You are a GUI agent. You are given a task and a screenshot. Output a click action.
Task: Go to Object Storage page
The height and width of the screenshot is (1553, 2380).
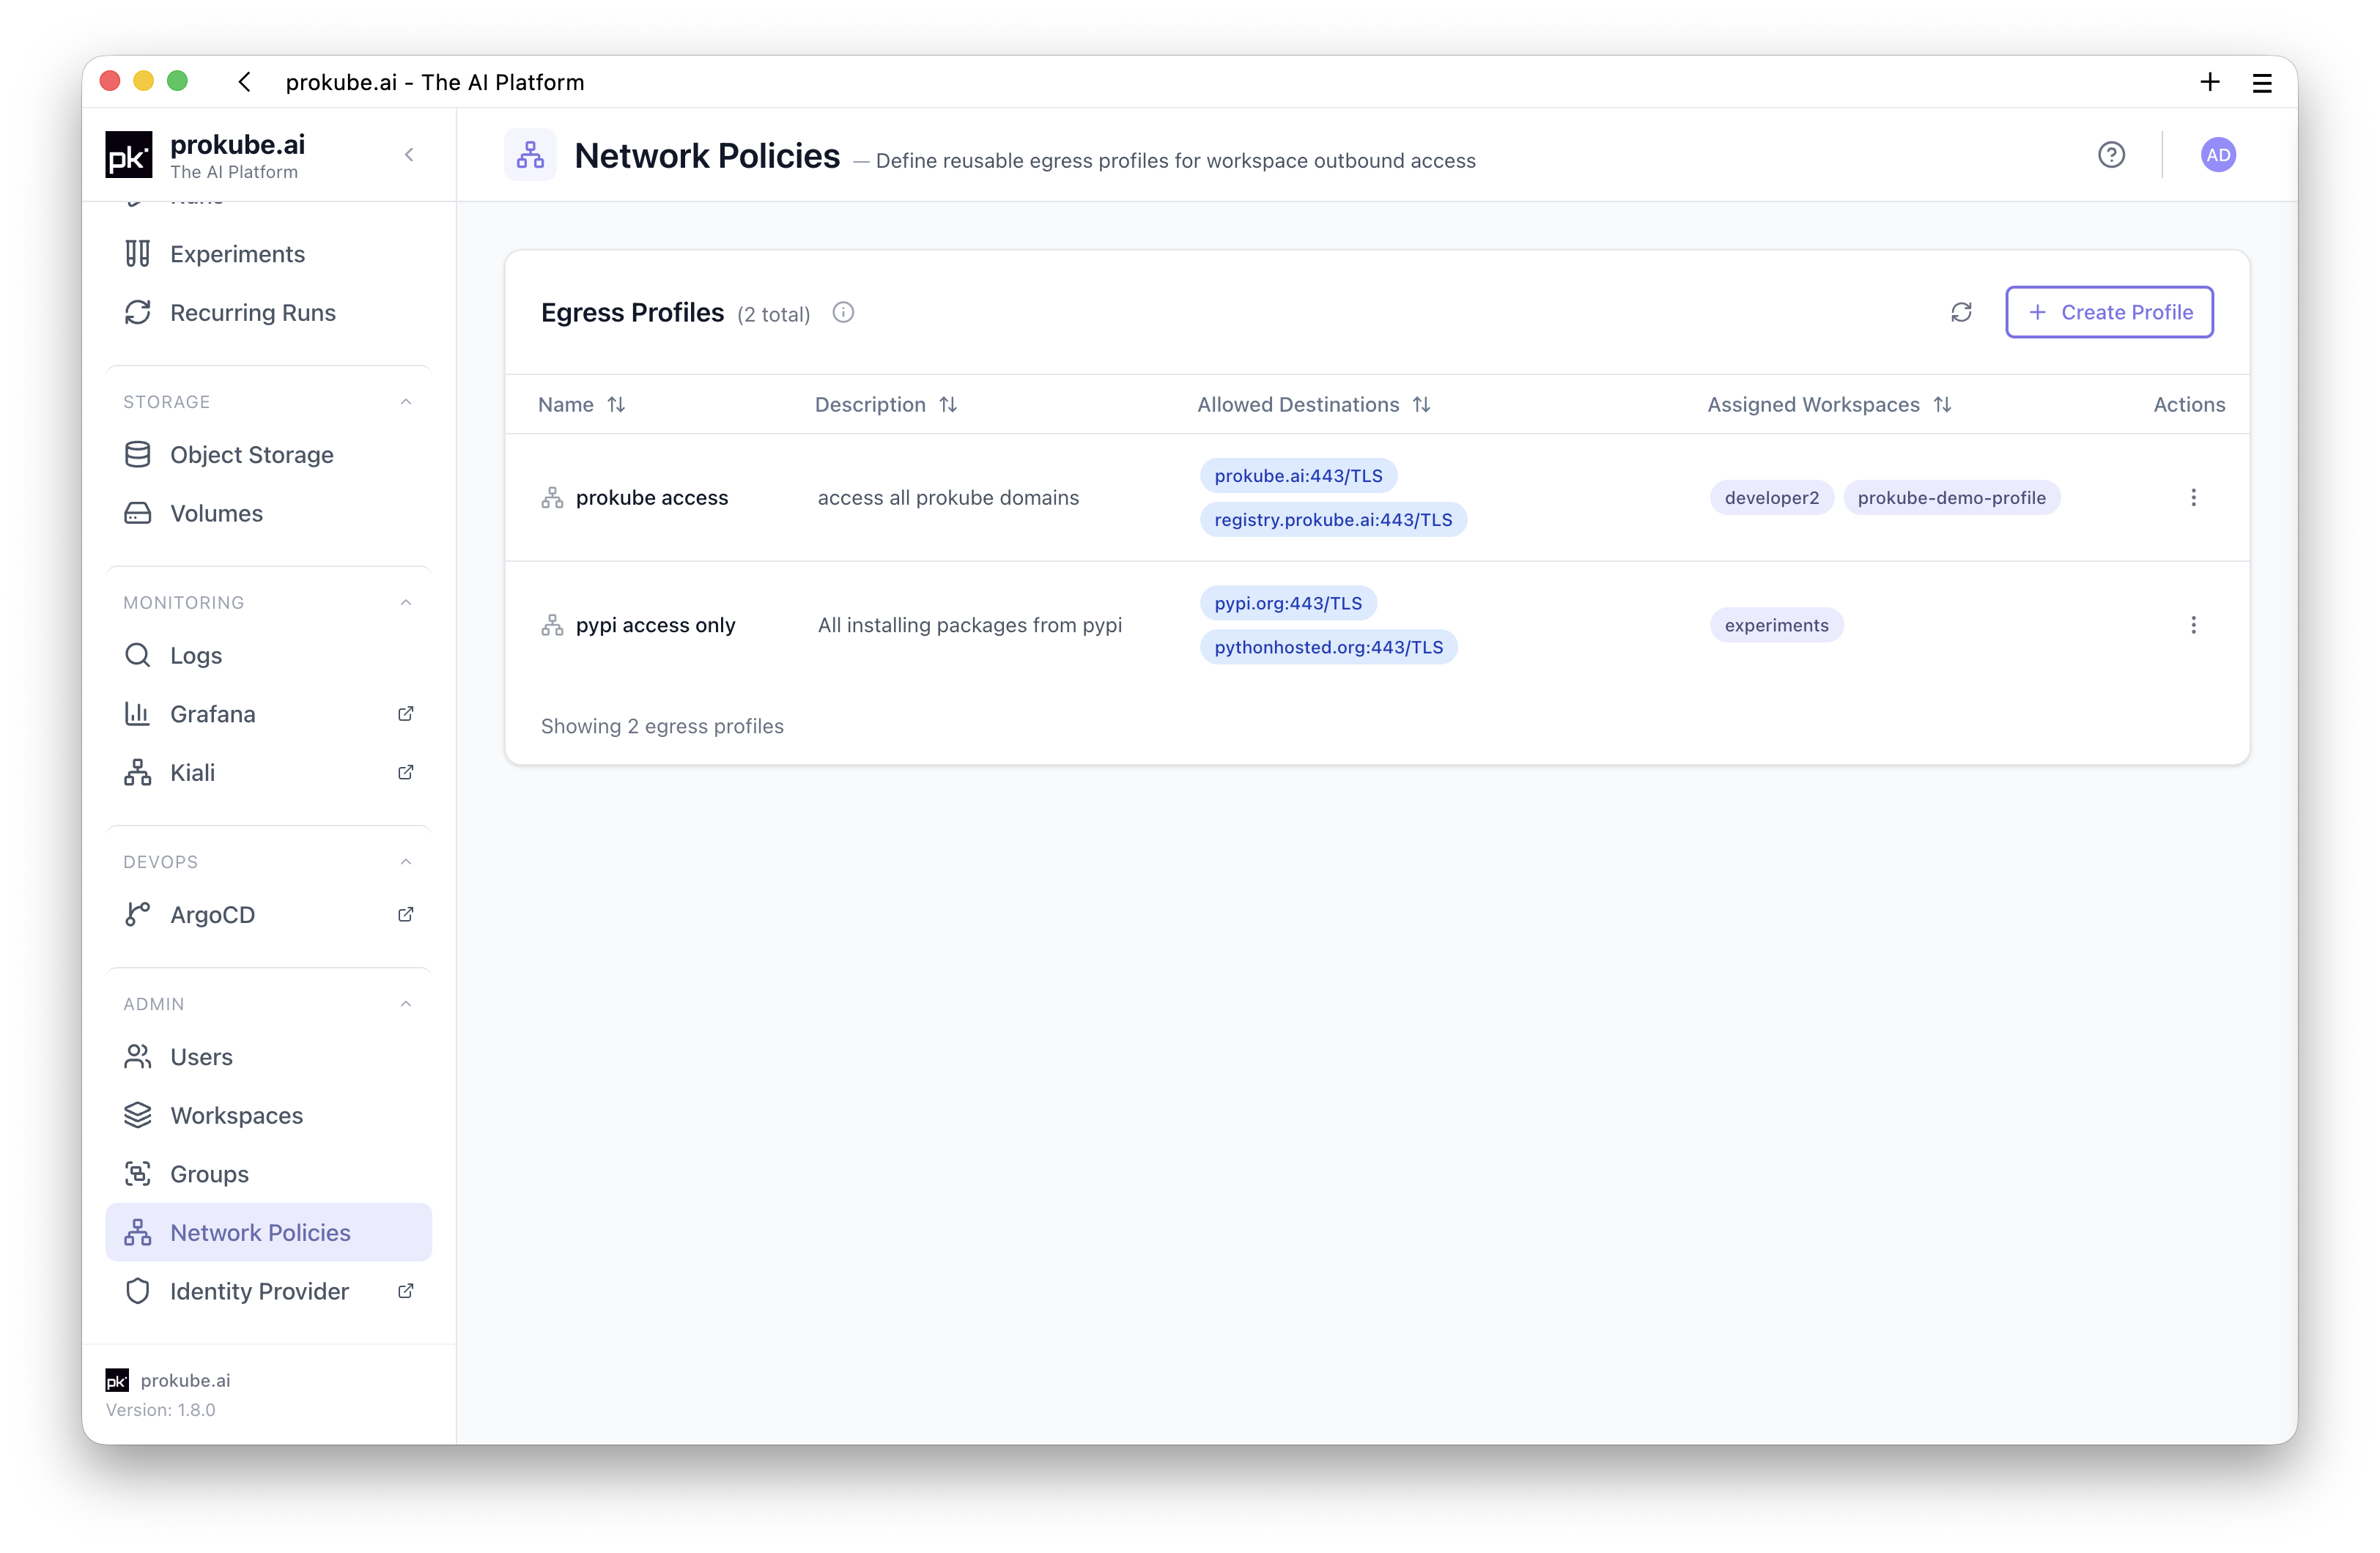tap(268, 455)
